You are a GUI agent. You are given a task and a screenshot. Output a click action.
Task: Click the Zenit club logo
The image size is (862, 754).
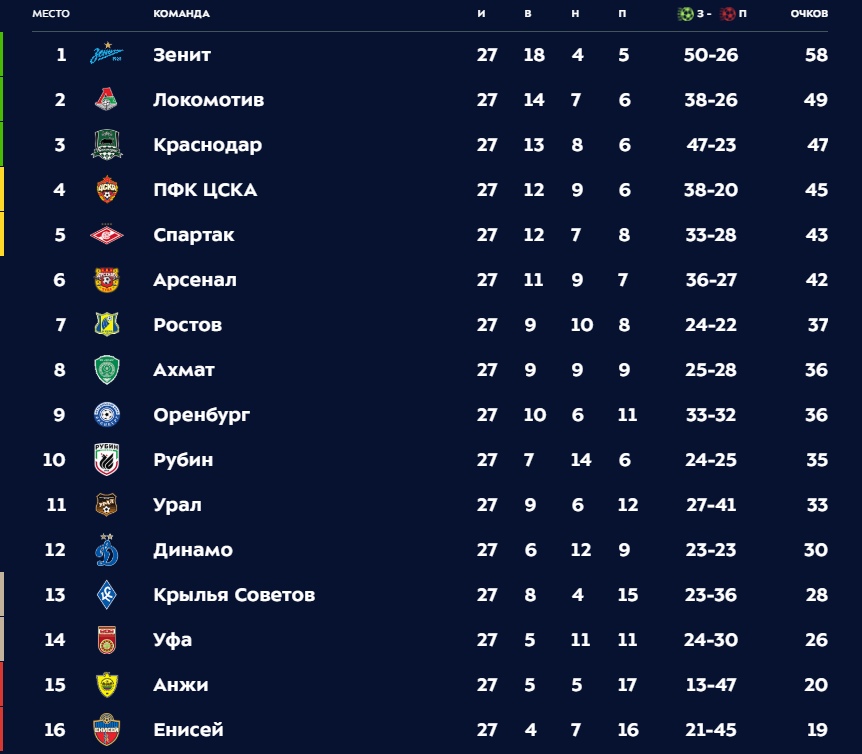pyautogui.click(x=107, y=54)
